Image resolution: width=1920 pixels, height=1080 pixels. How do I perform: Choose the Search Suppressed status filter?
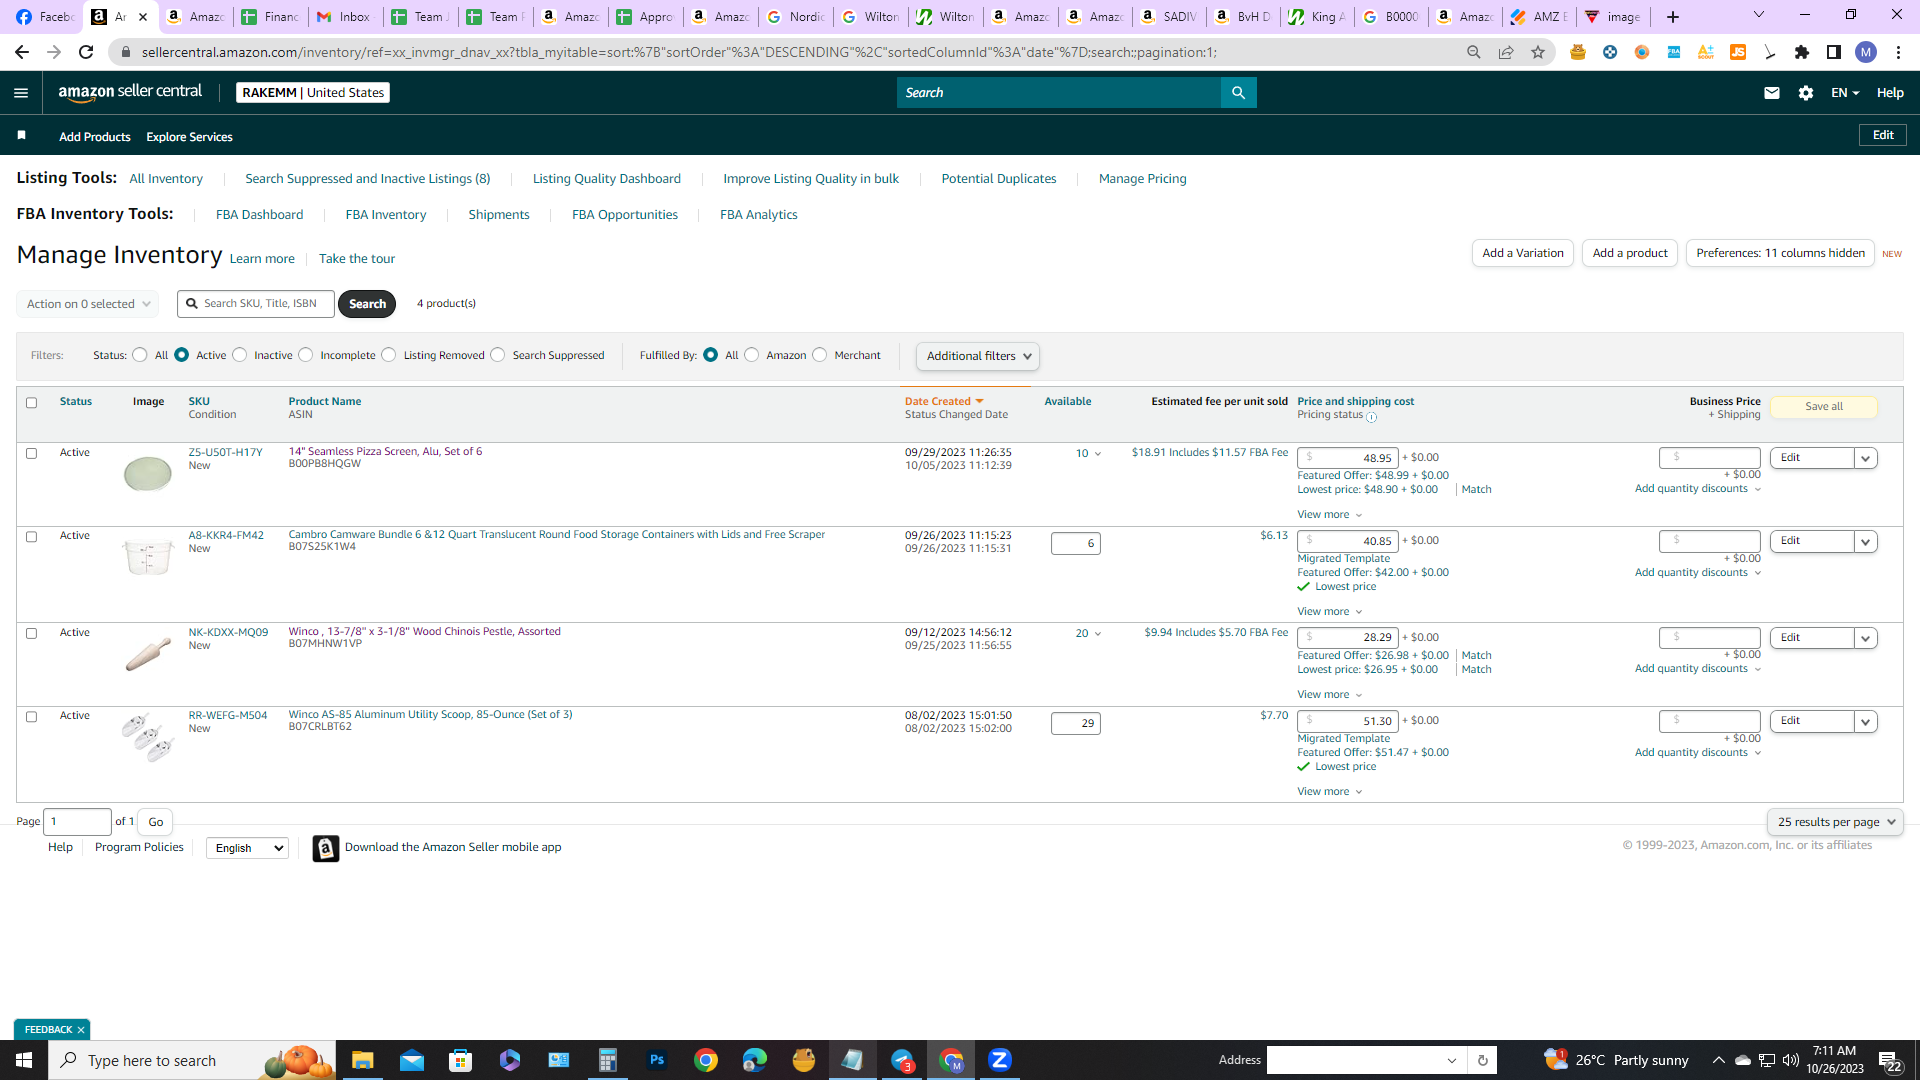[498, 355]
